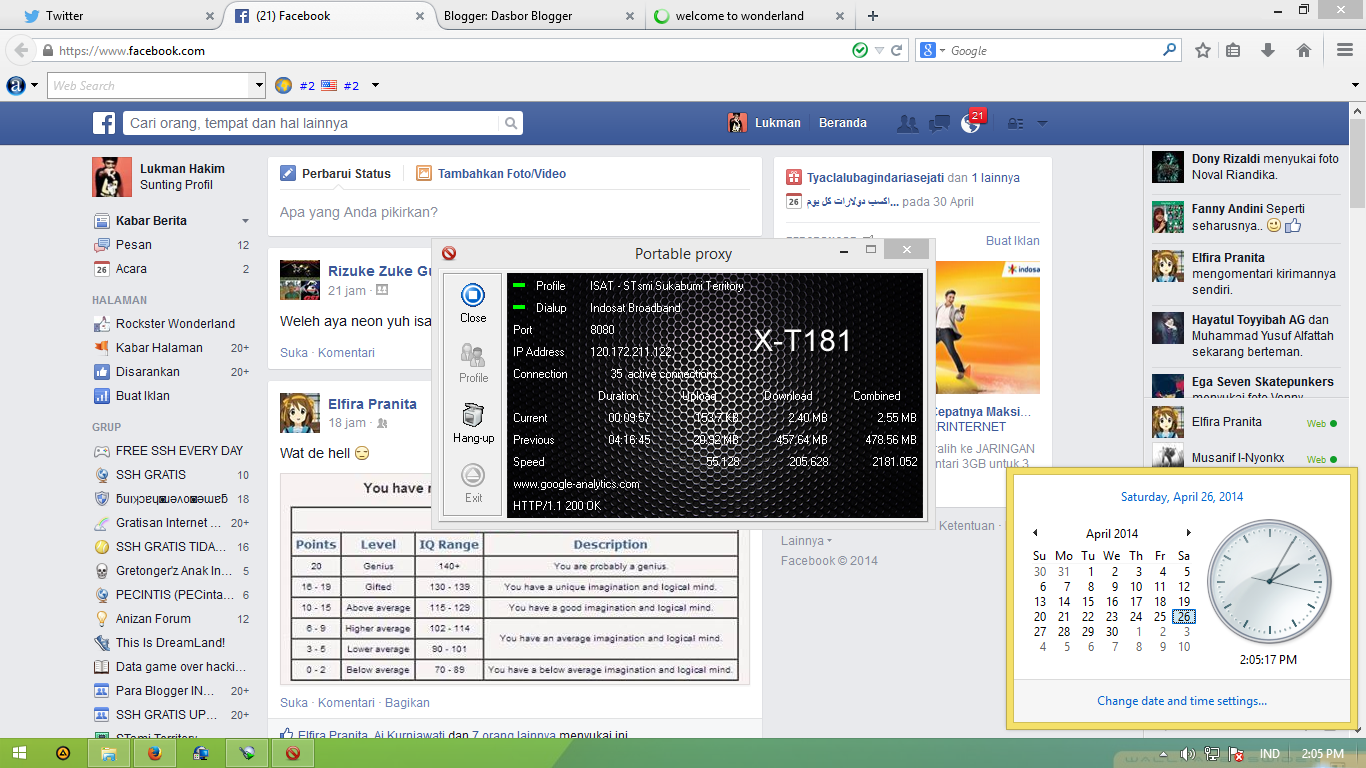This screenshot has height=768, width=1366.
Task: Click the Beranda link in the top bar
Action: click(x=843, y=123)
